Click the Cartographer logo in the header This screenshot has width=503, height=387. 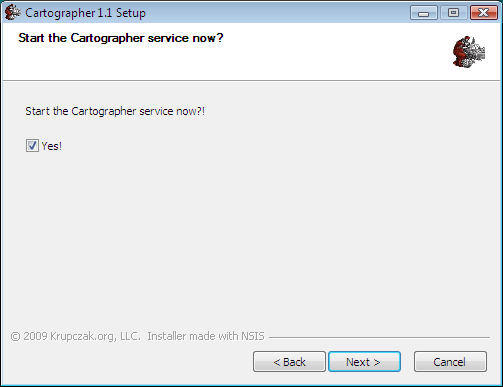coord(469,52)
